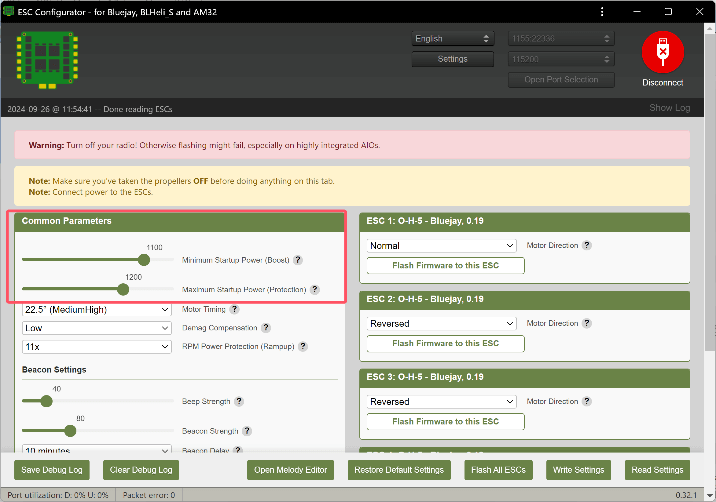
Task: Click help icon for ESC 1 Motor Direction
Action: coord(587,245)
